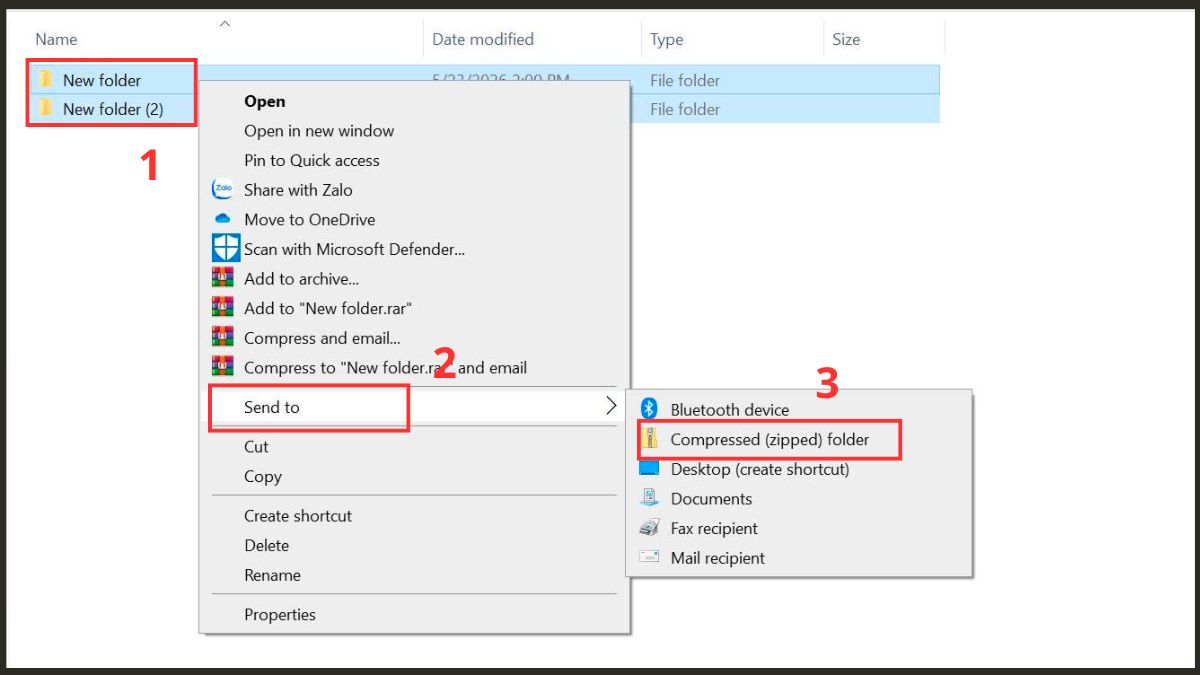Click the folder icon of New folder (2)
This screenshot has height=675, width=1200.
46,108
